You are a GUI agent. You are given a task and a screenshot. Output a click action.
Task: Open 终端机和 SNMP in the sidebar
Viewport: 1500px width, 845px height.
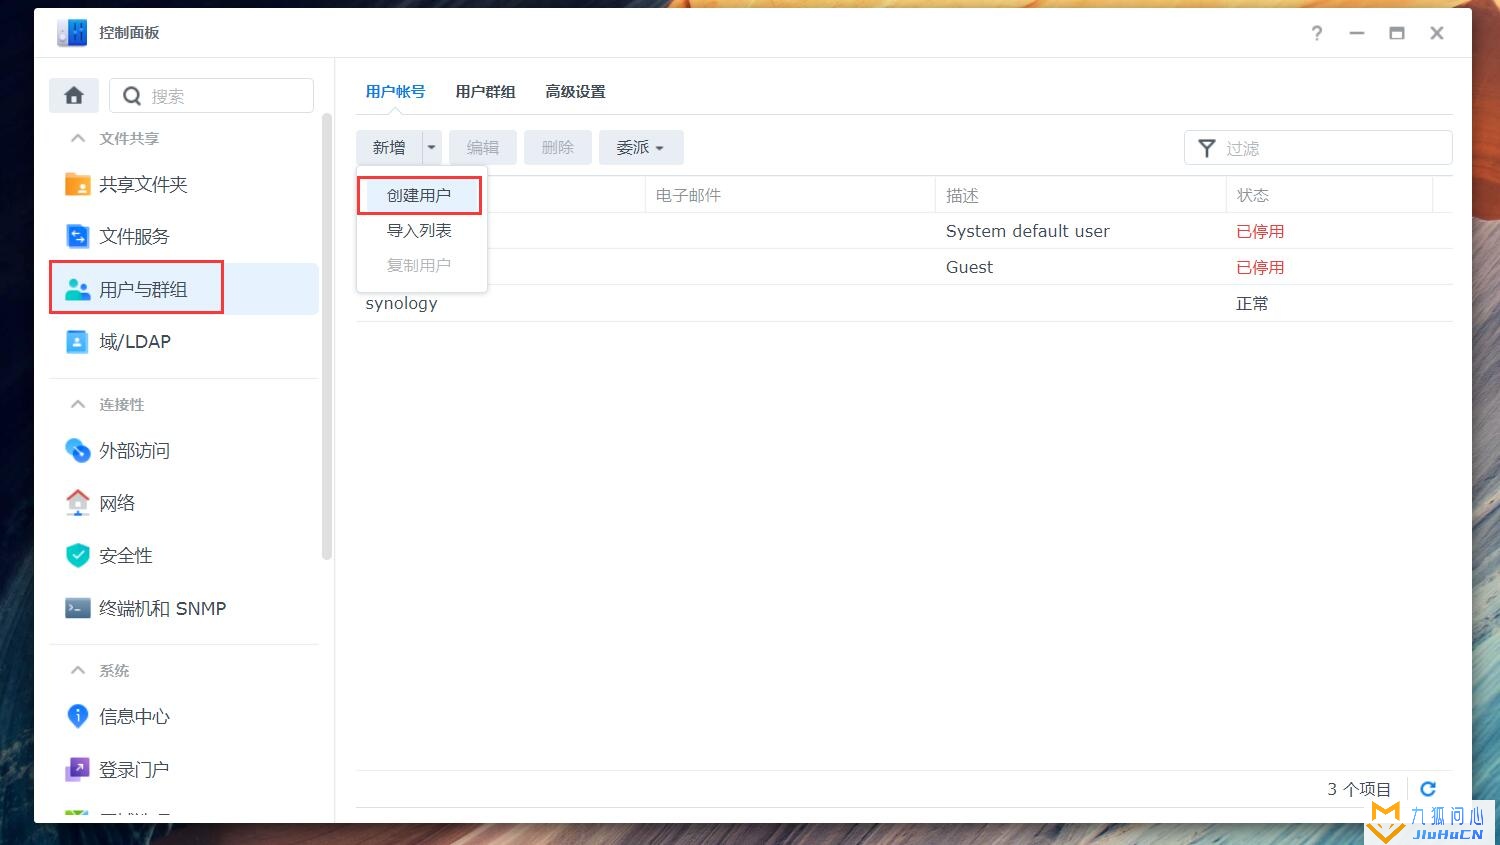(184, 608)
